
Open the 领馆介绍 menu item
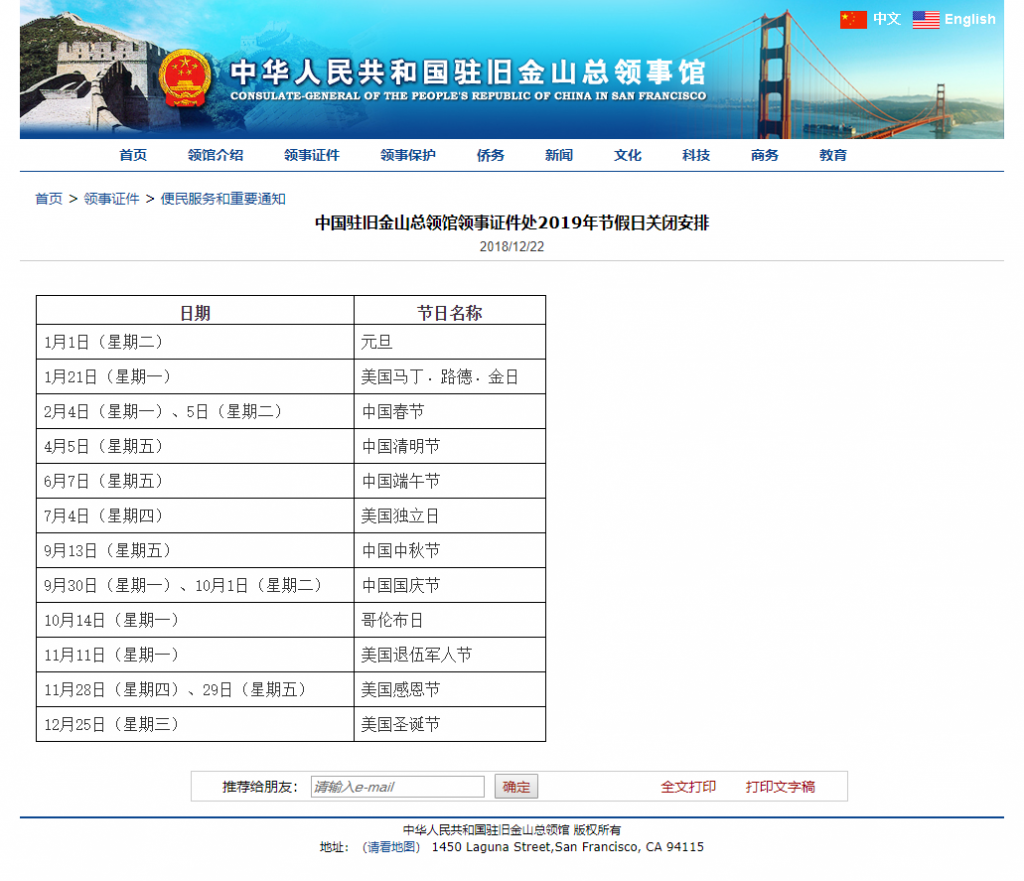(215, 155)
